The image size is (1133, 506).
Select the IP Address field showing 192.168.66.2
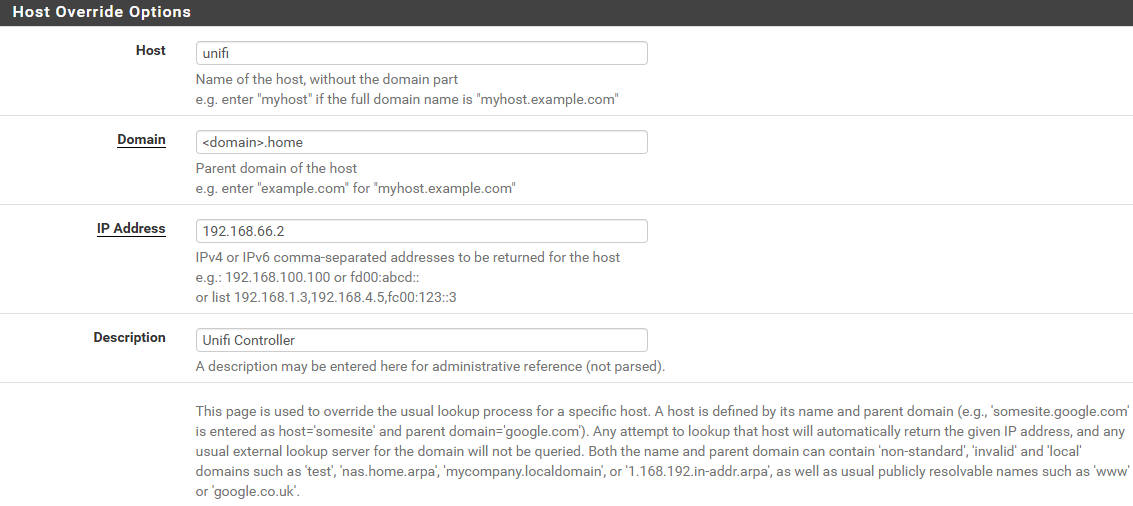coord(421,231)
